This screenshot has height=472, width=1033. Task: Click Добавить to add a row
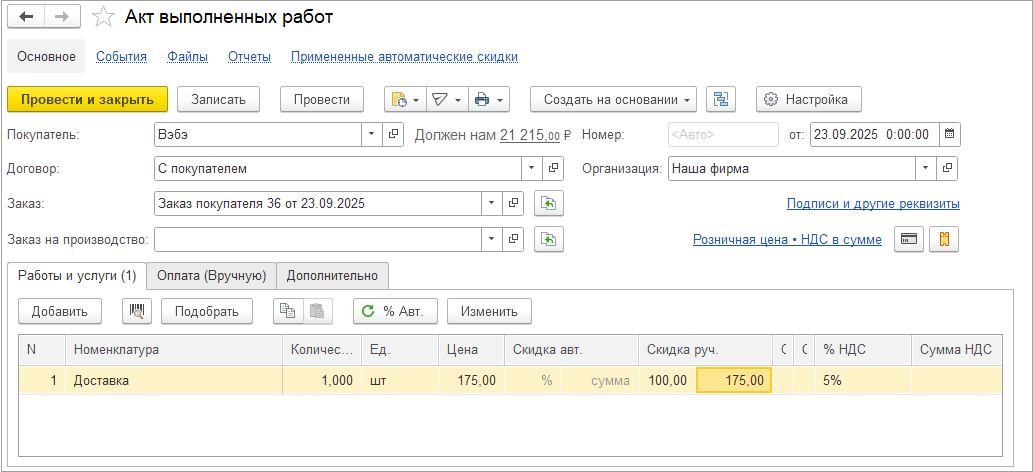click(60, 311)
